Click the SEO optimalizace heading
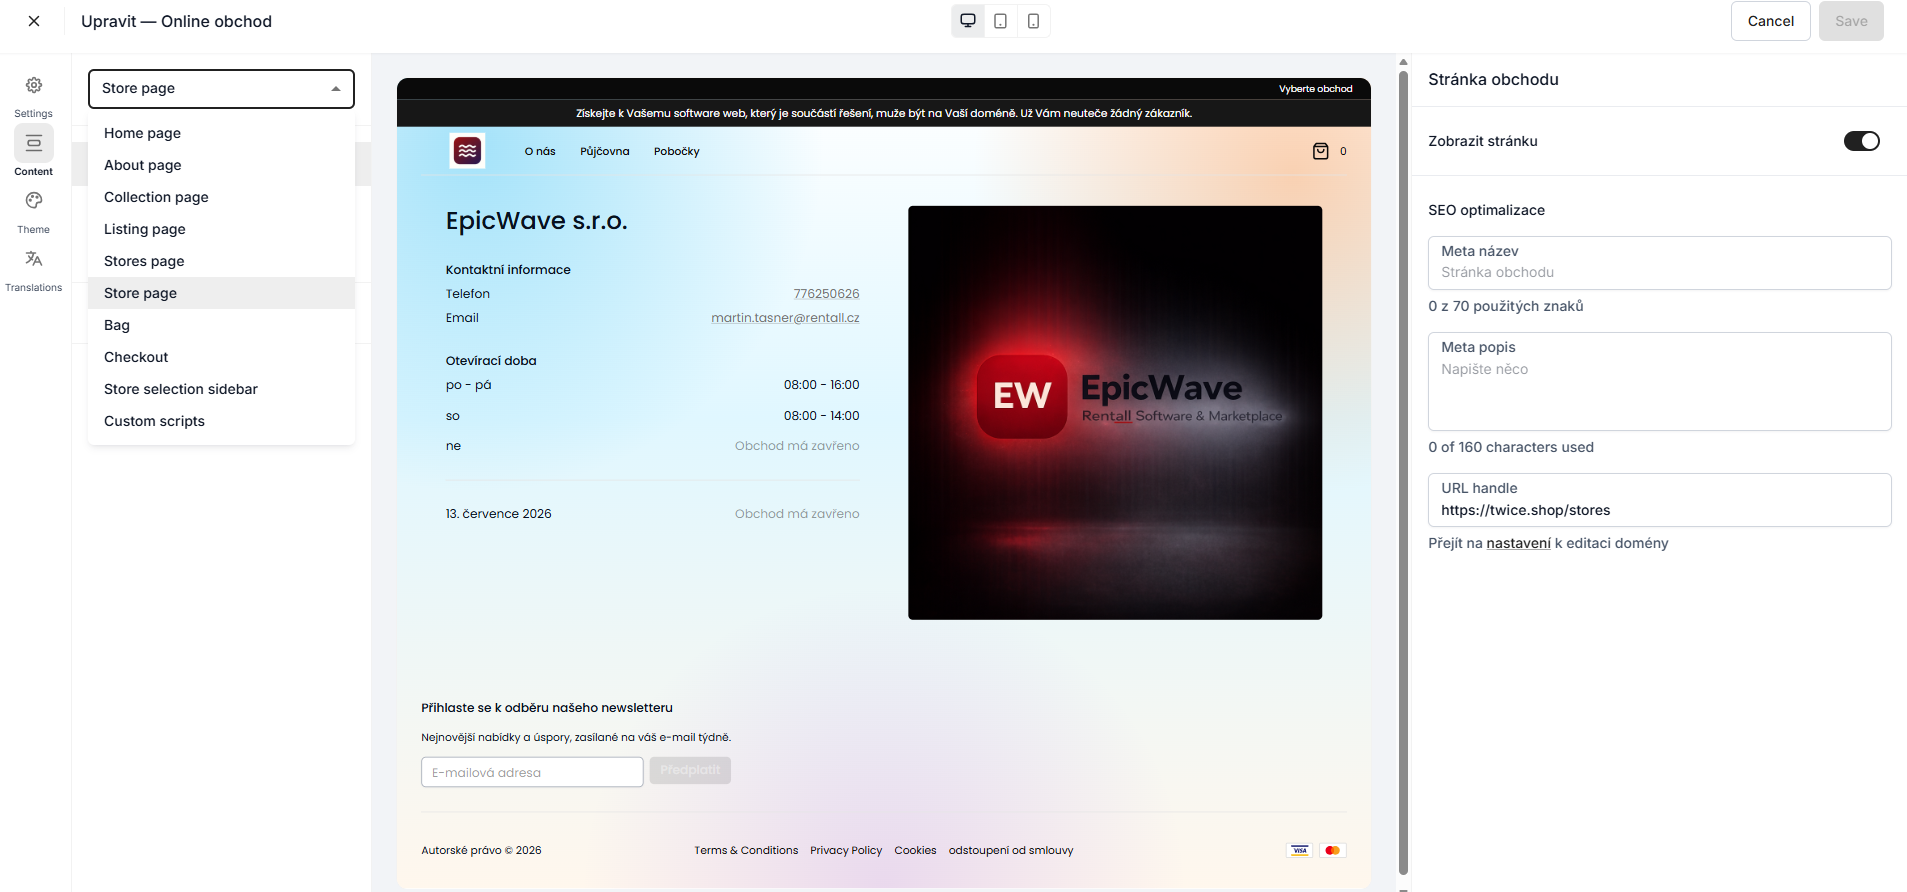 pos(1486,210)
